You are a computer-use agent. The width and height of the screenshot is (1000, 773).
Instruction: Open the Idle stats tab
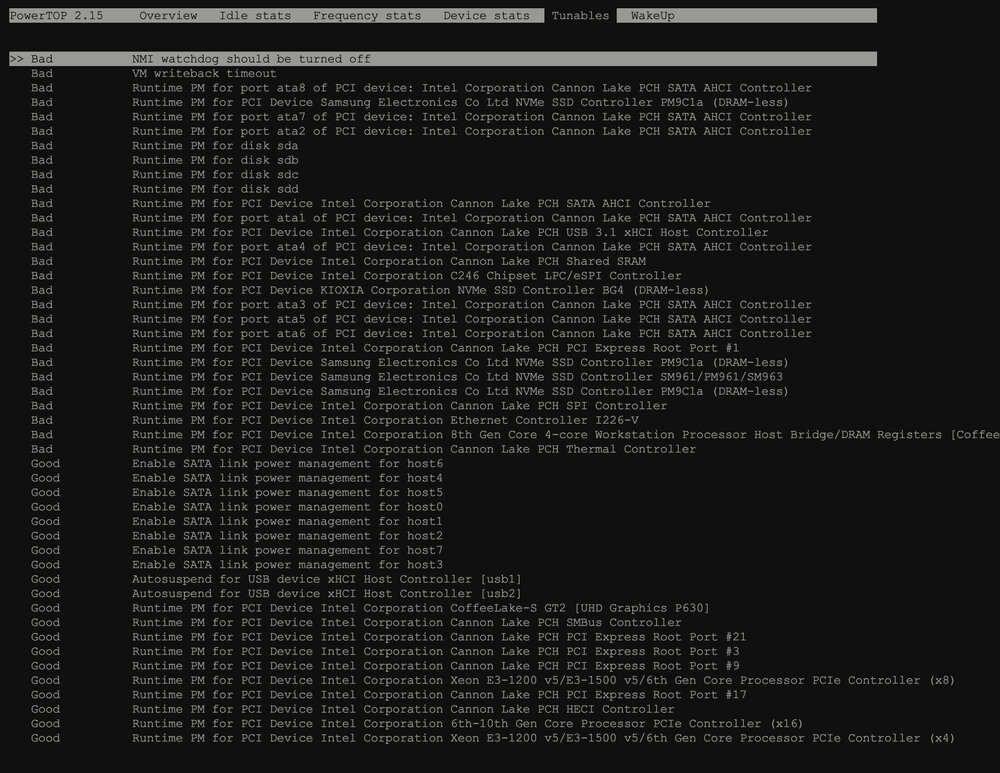click(x=255, y=15)
